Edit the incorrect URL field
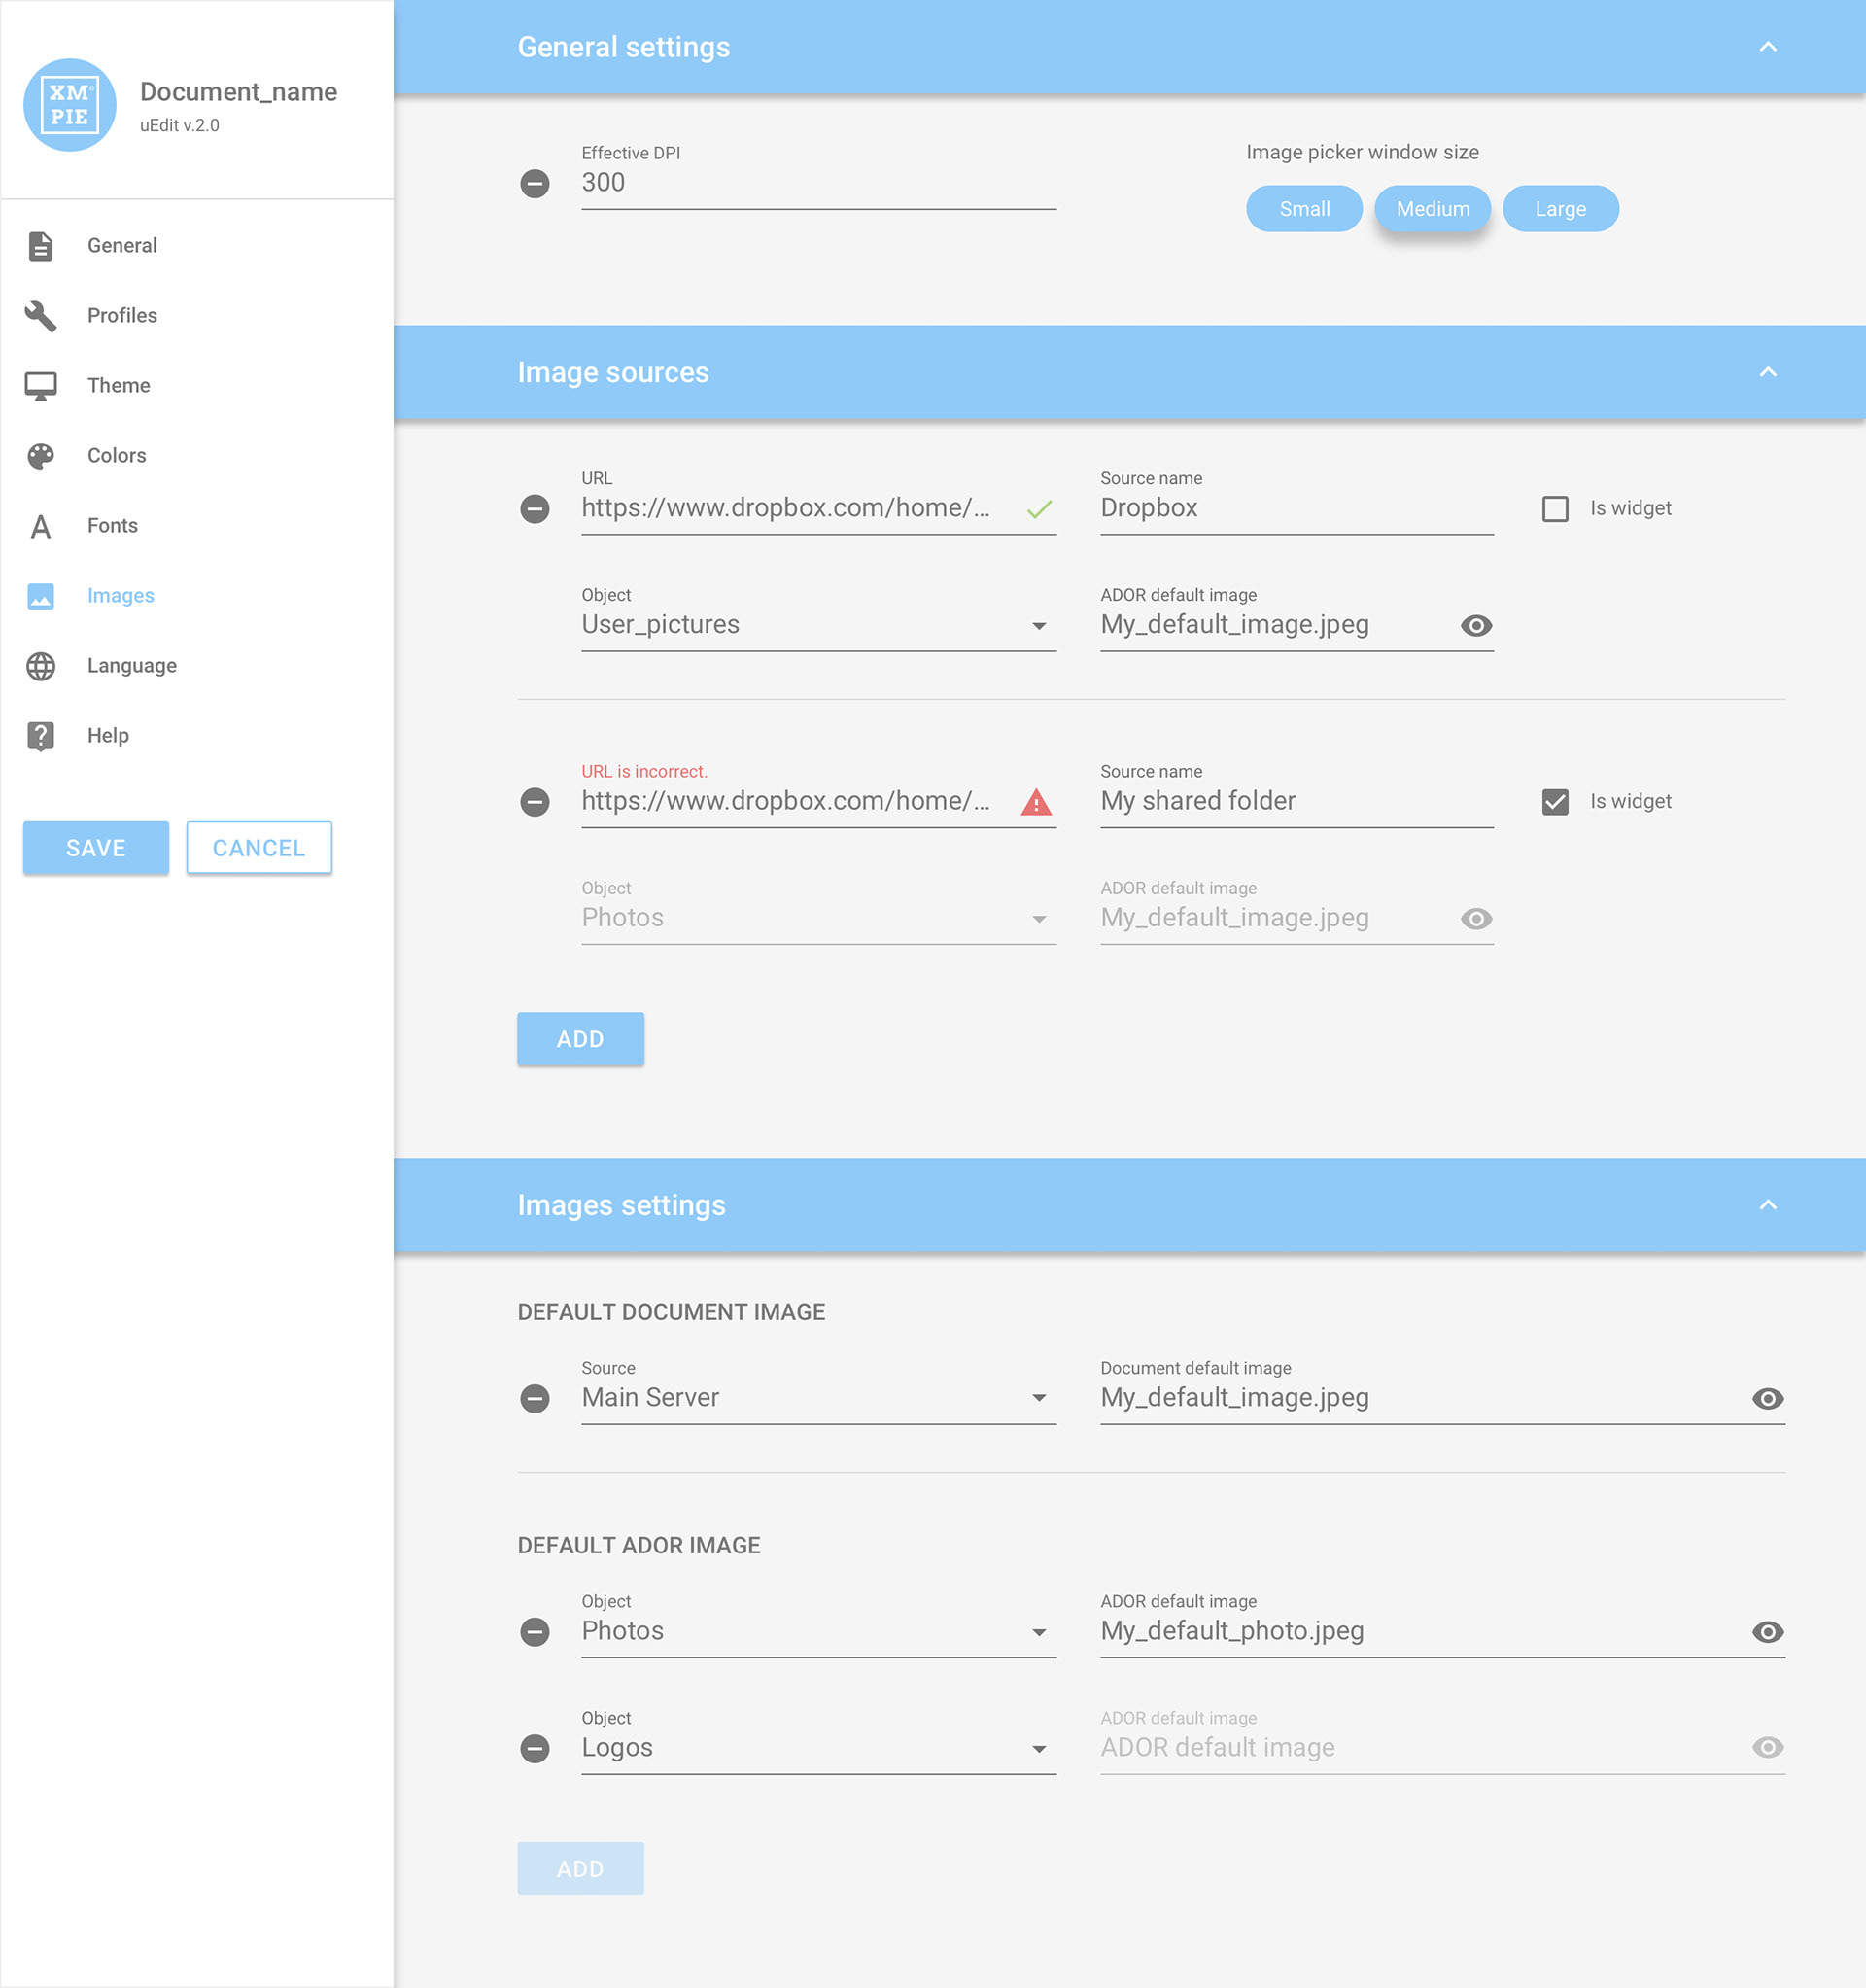Image resolution: width=1866 pixels, height=1988 pixels. [818, 801]
